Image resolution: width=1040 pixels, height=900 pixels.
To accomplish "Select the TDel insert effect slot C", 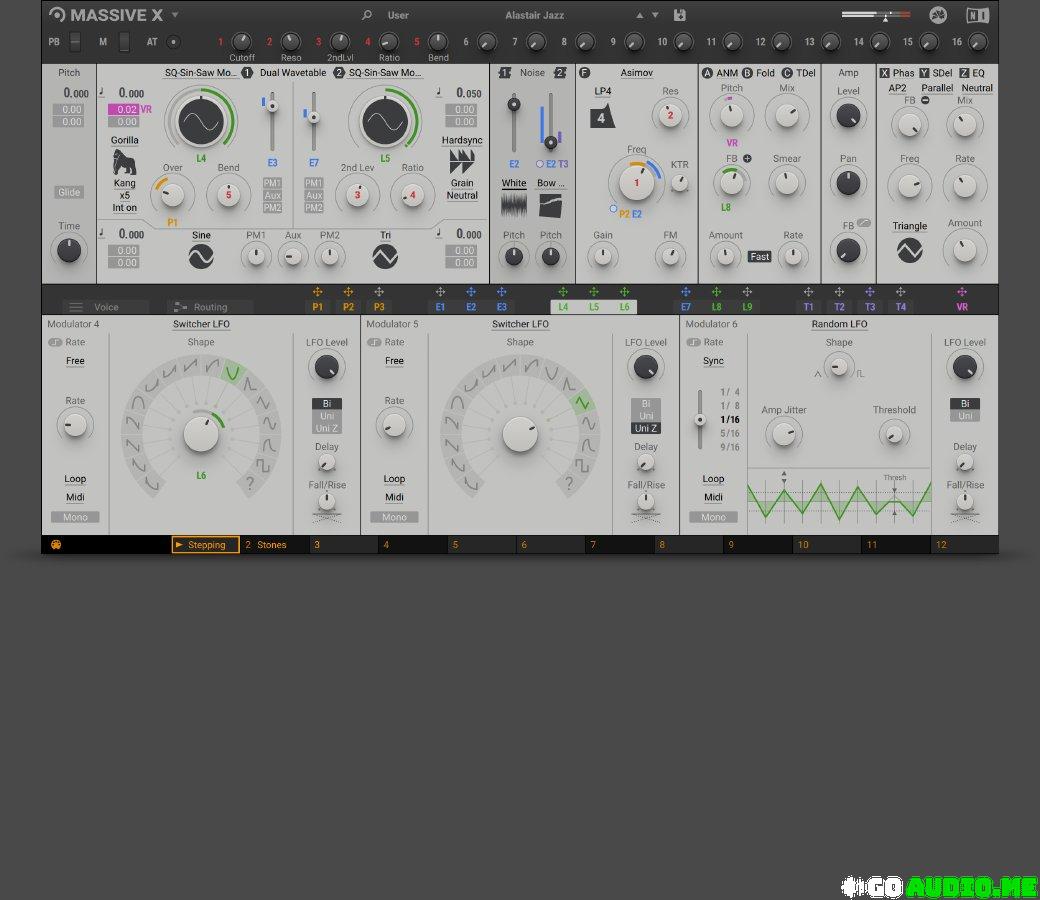I will [799, 73].
